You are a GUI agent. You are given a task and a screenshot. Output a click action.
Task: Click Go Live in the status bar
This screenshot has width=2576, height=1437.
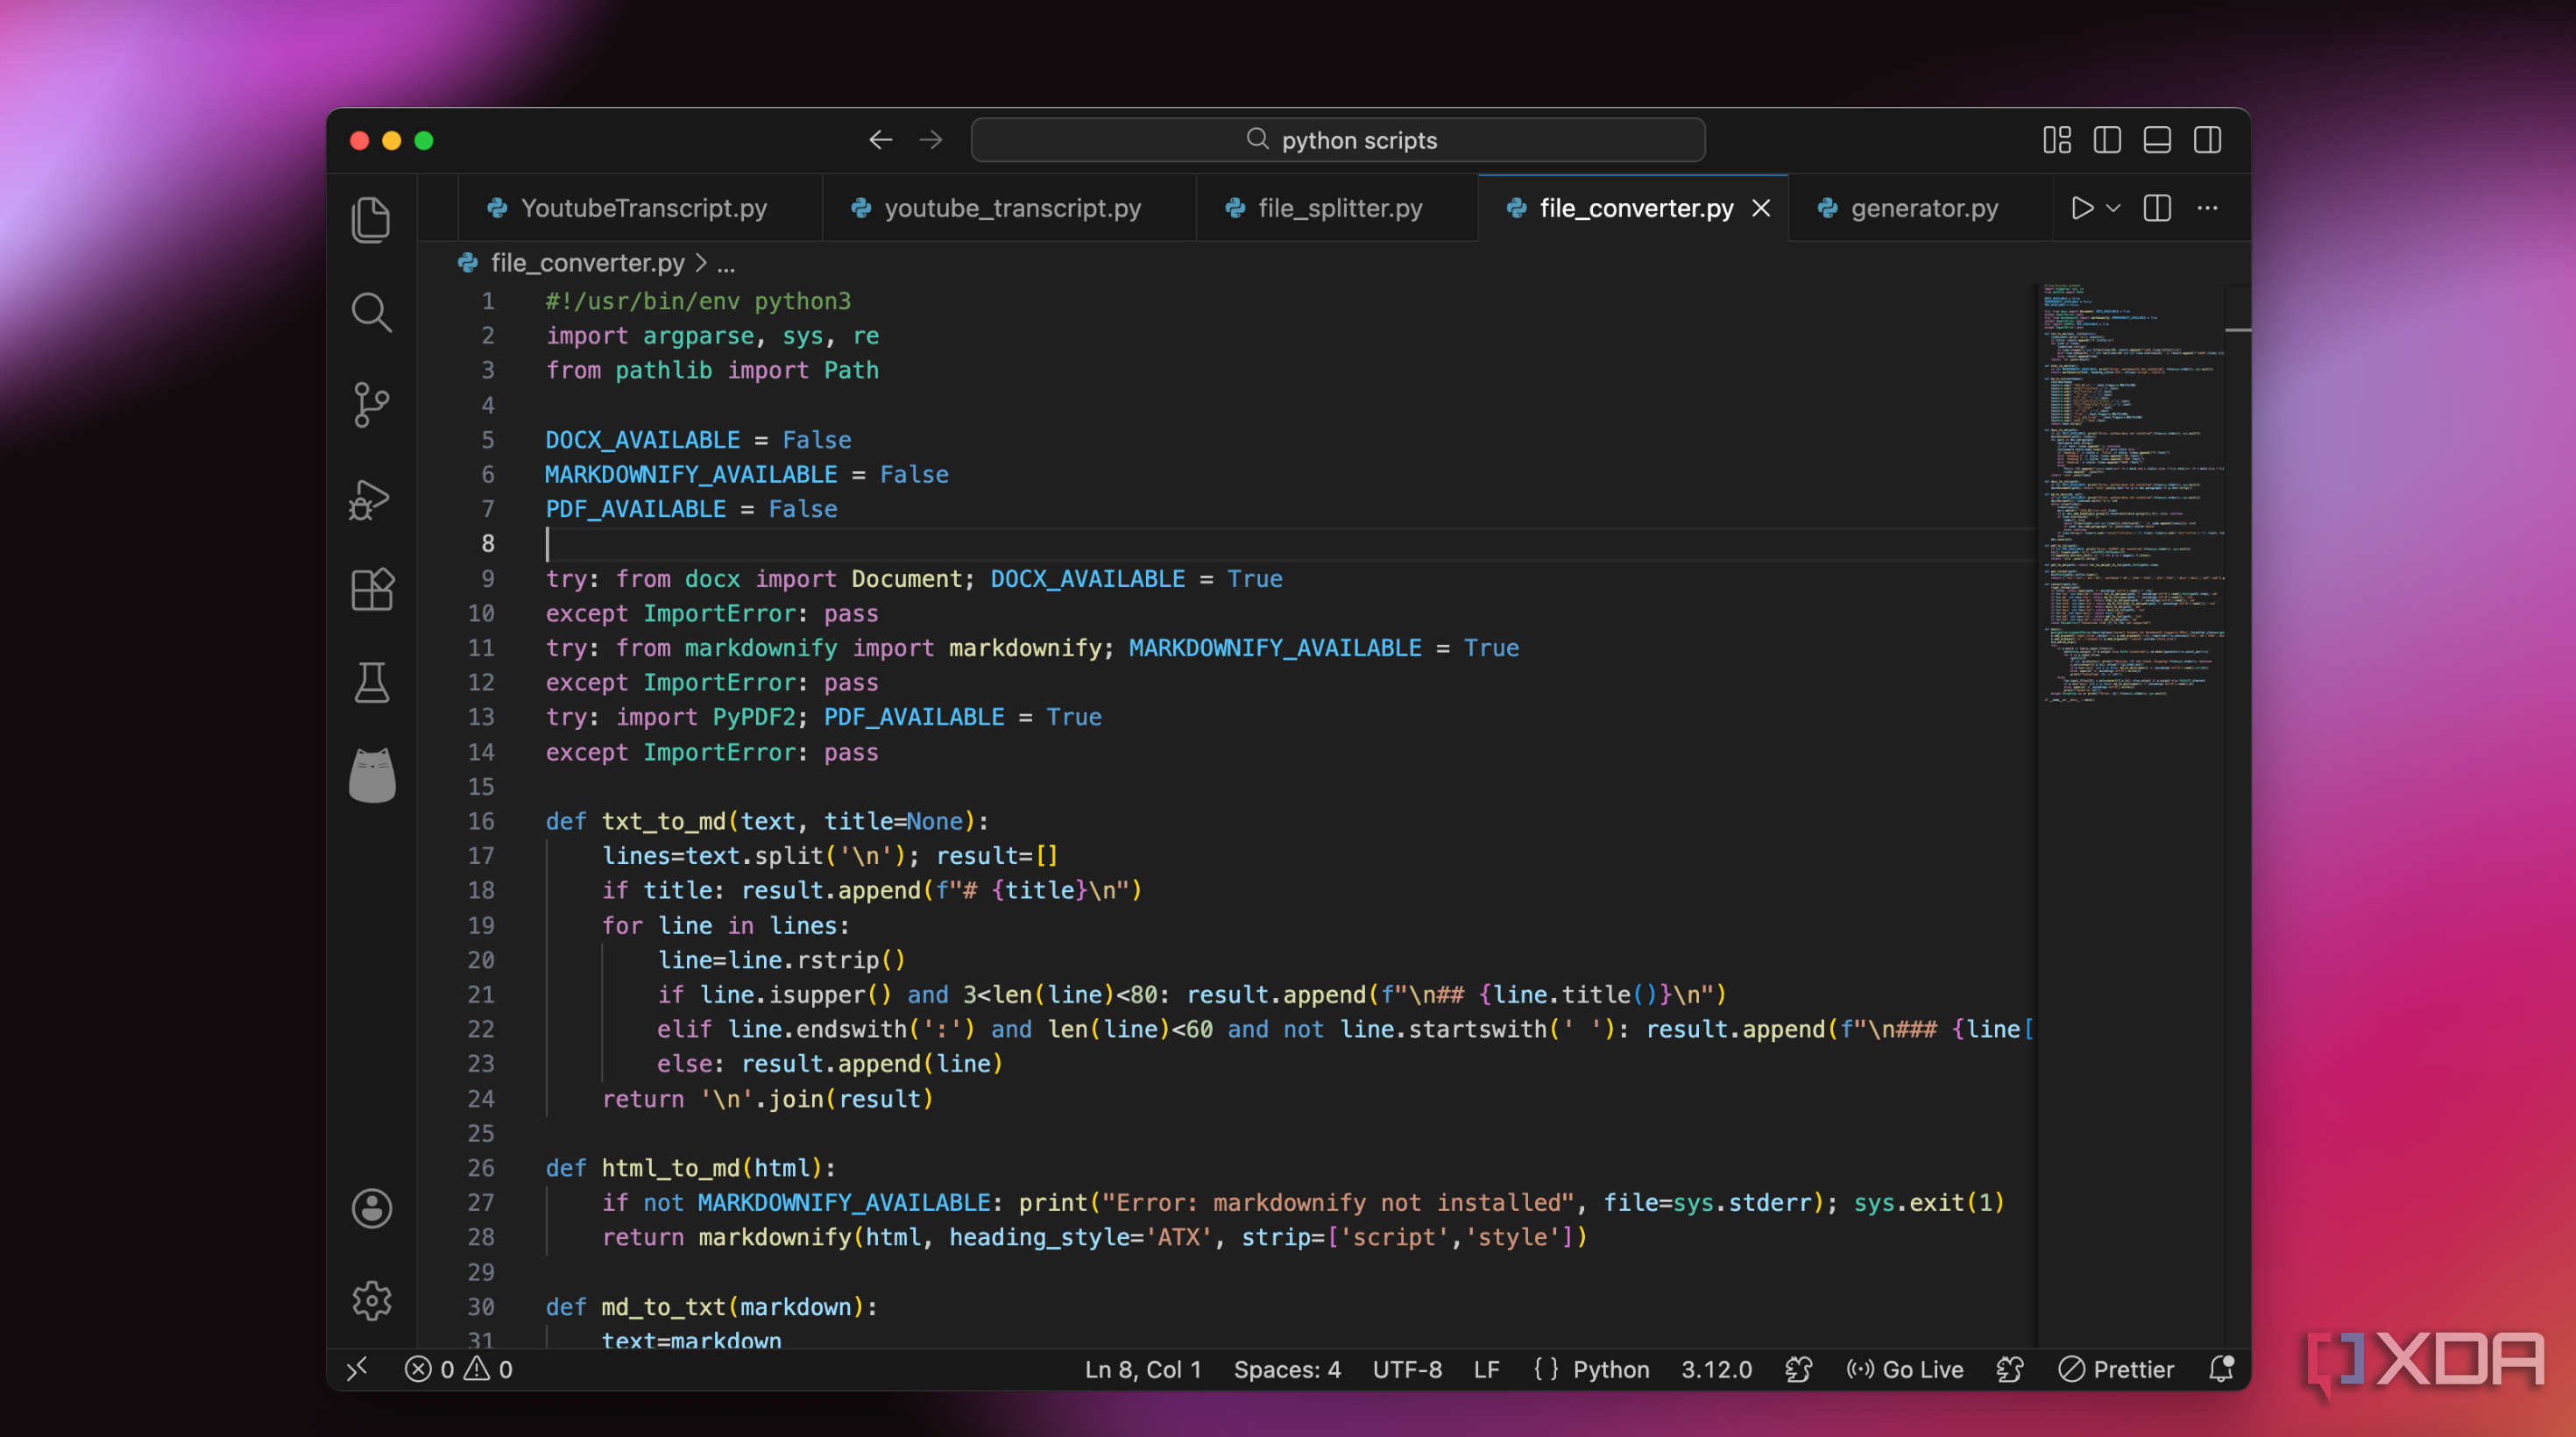pyautogui.click(x=1905, y=1369)
